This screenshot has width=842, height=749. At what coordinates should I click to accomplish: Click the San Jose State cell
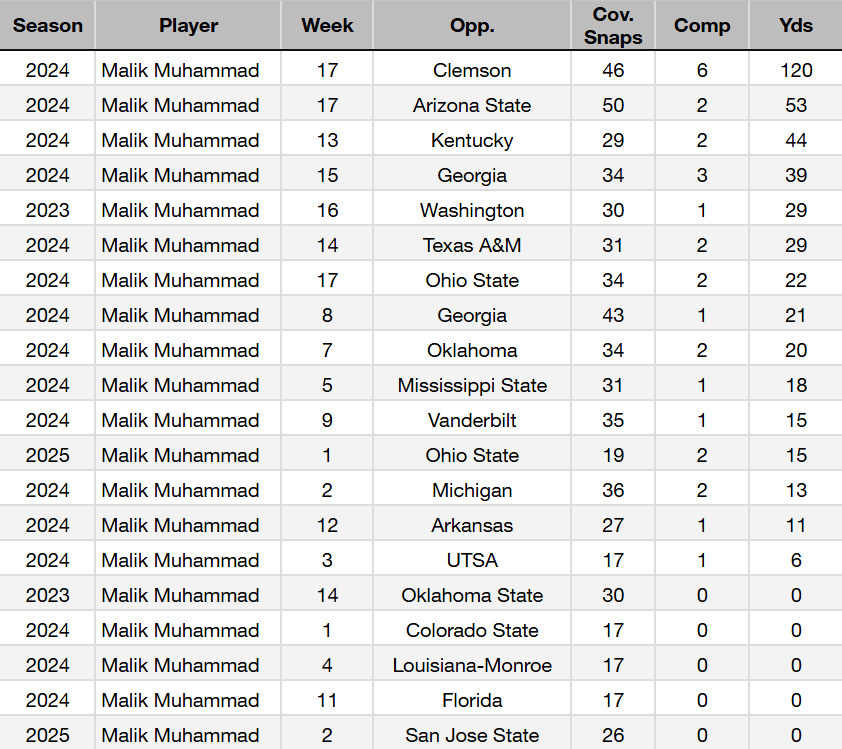tap(472, 735)
